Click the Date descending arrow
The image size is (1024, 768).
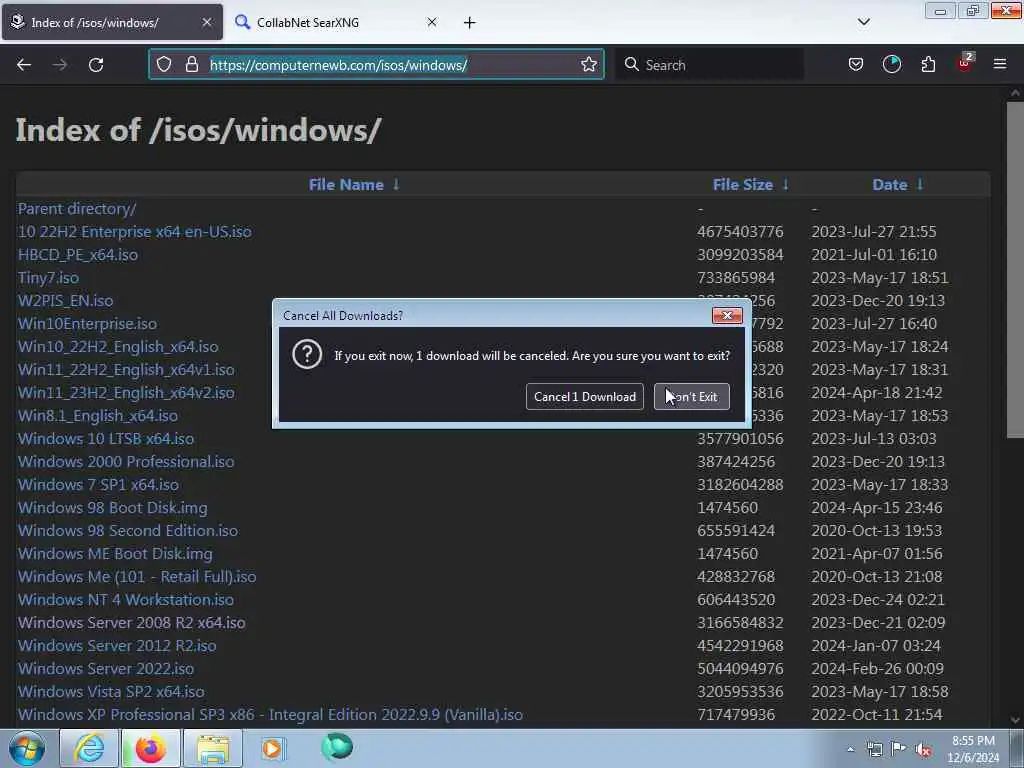920,185
